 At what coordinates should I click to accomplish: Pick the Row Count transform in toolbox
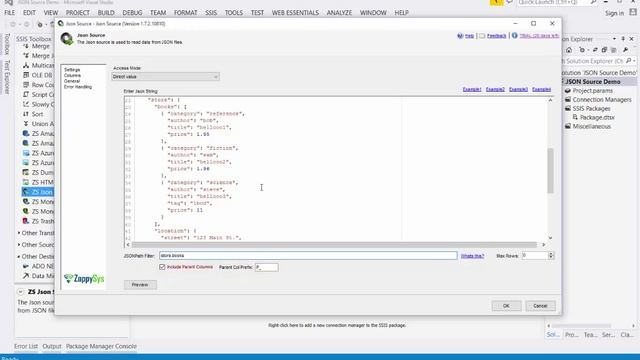coord(38,85)
